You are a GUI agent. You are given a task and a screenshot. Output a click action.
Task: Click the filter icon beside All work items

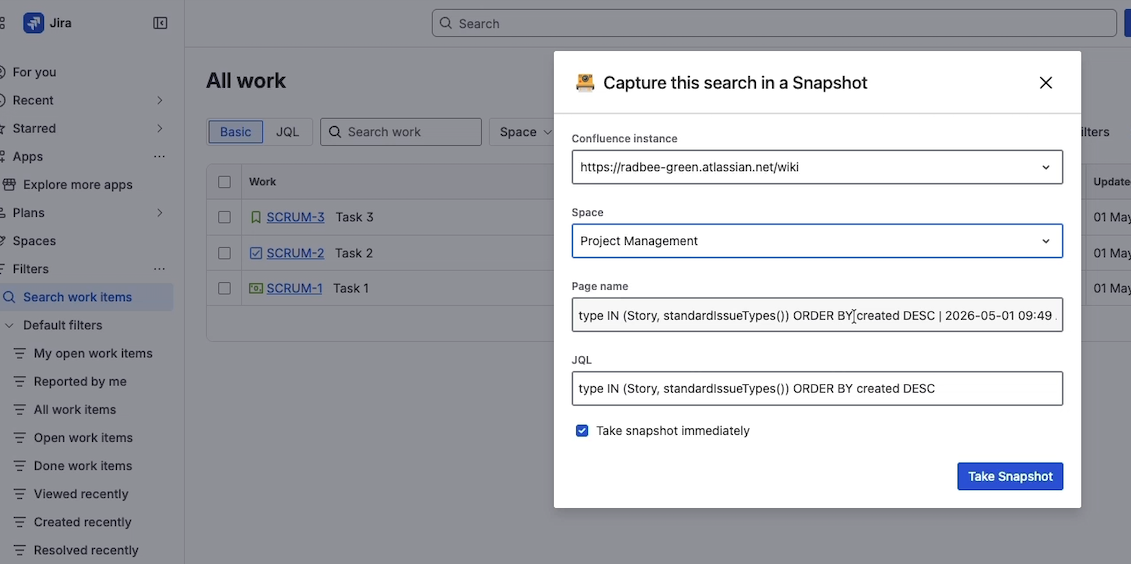click(x=20, y=410)
